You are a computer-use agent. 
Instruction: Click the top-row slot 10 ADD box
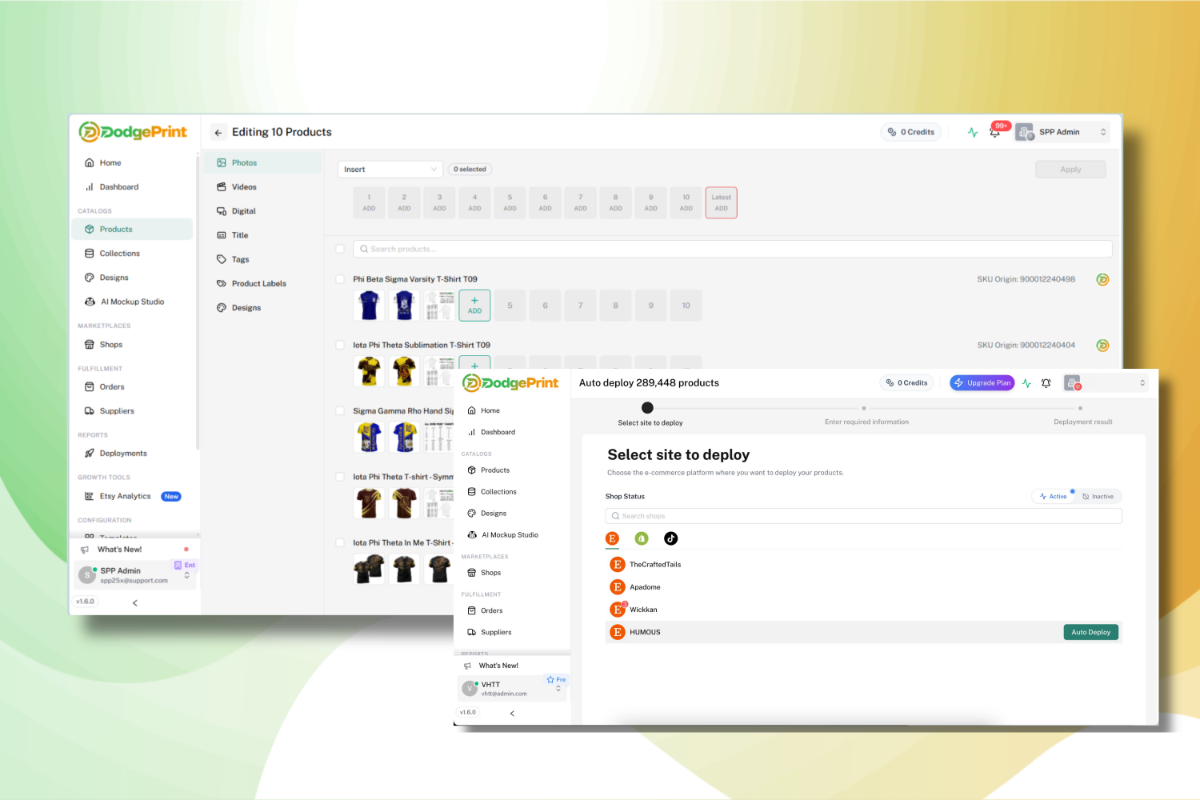[x=686, y=203]
